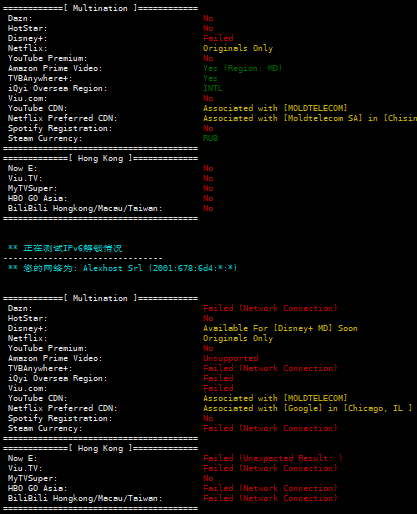The height and width of the screenshot is (514, 417).
Task: Click the red 'Unsupported' Amazon Prime Video result
Action: (231, 358)
